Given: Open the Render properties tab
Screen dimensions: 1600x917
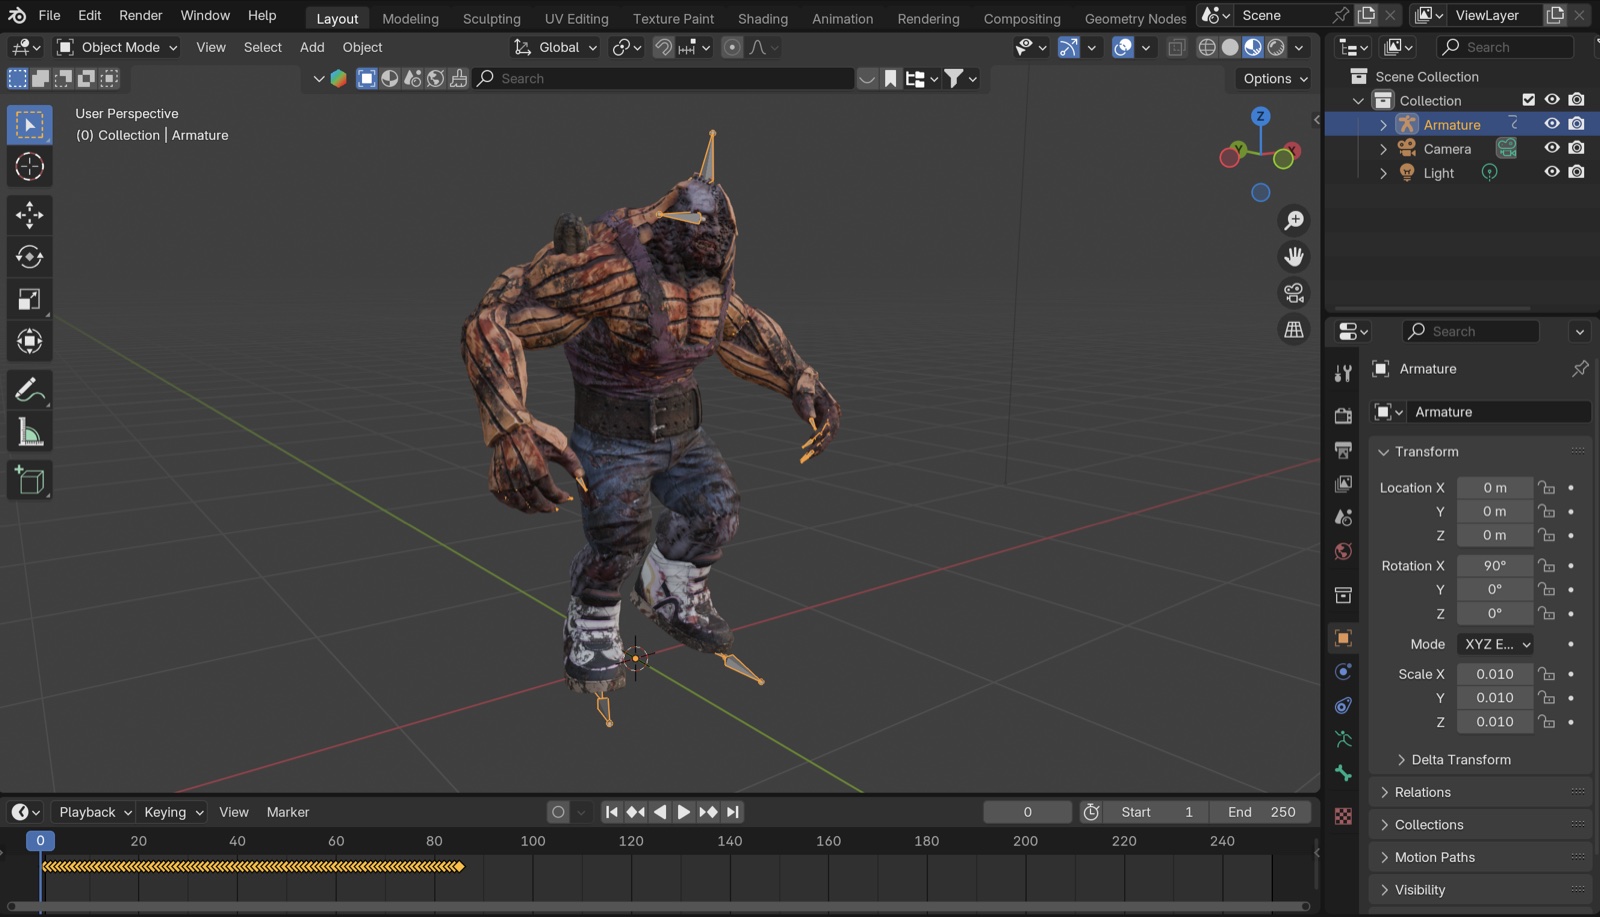Looking at the screenshot, I should 1343,415.
